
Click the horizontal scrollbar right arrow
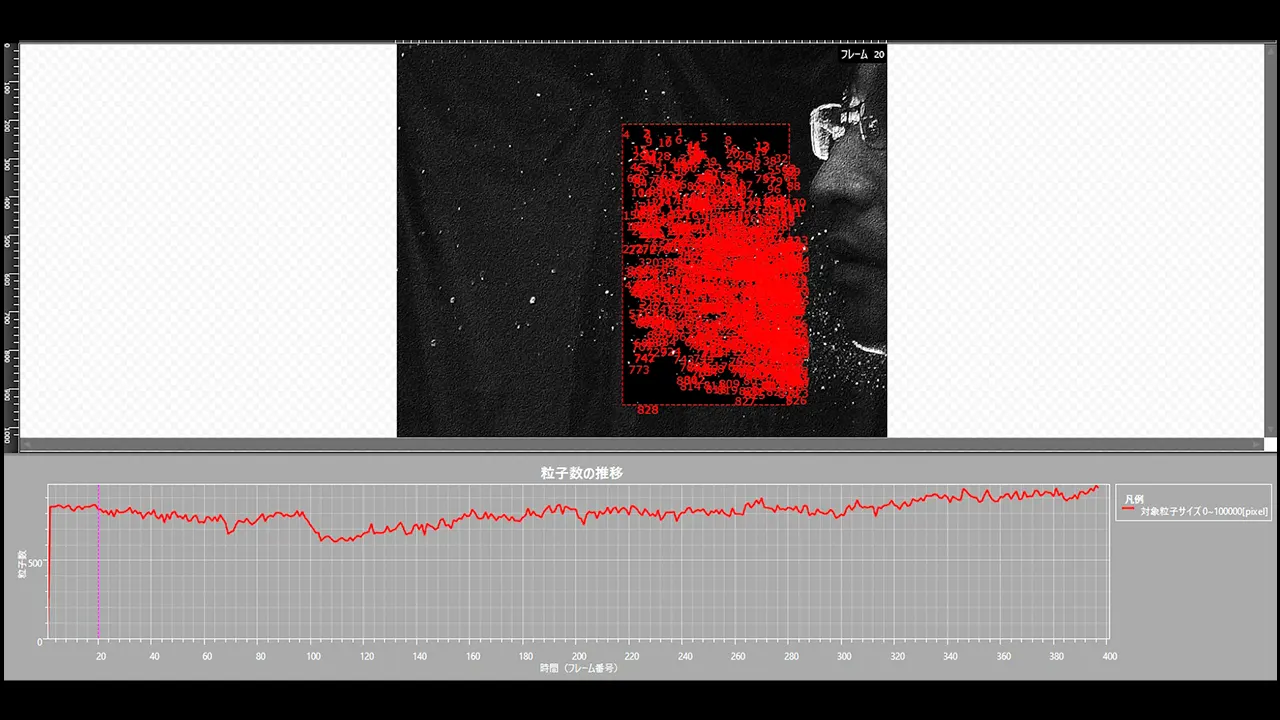(1258, 444)
